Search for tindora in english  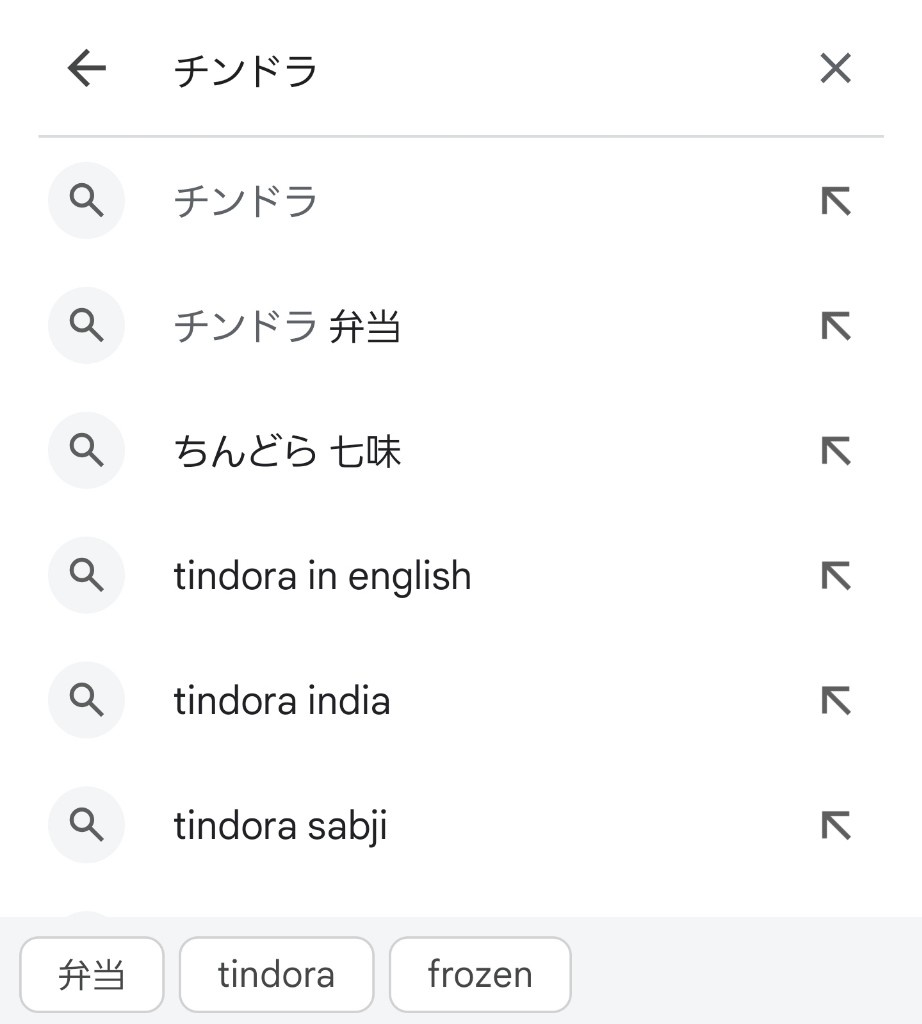(322, 576)
